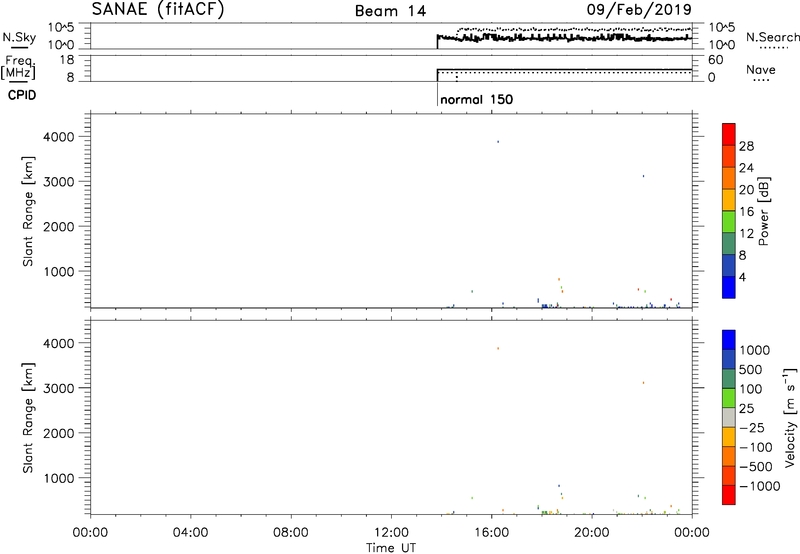Click the light green Power colorbar segment
The height and width of the screenshot is (554, 800).
(x=729, y=221)
